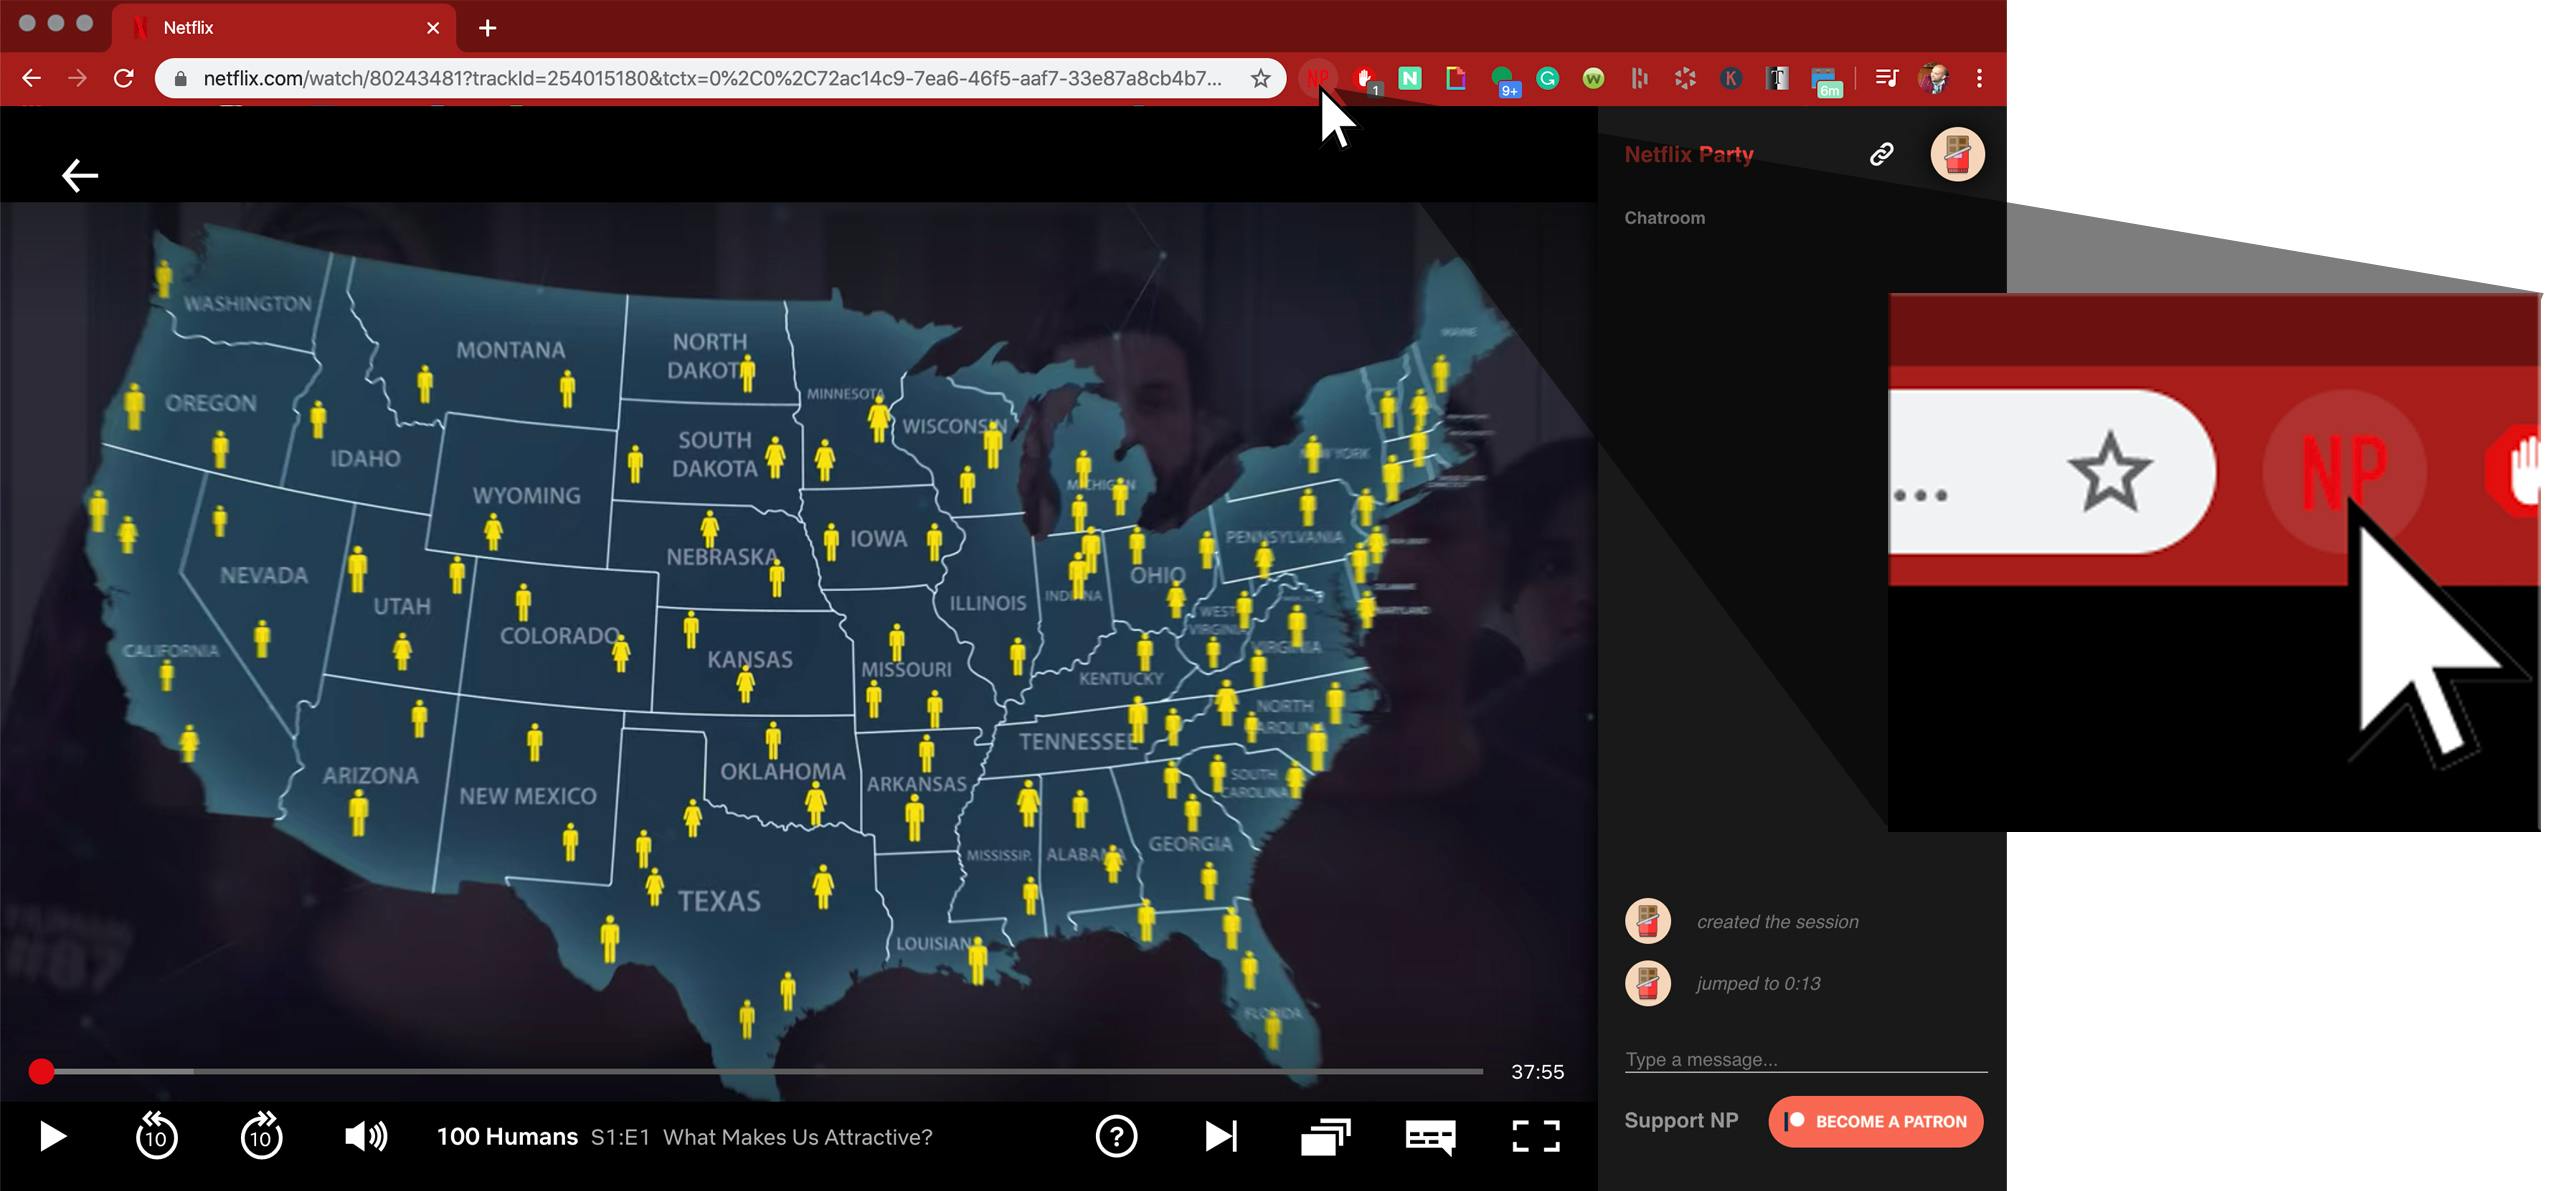2550x1191 pixels.
Task: Copy the party link with the chain icon
Action: tap(1881, 154)
